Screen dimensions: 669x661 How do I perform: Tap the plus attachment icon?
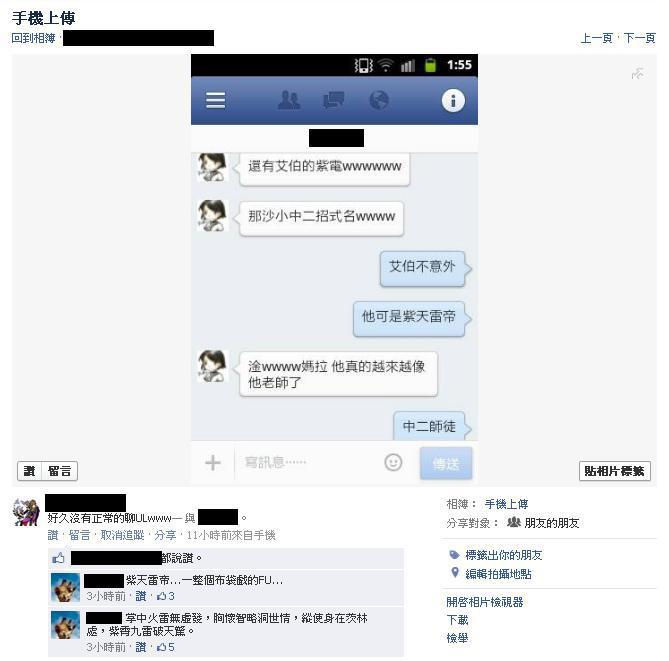click(213, 463)
